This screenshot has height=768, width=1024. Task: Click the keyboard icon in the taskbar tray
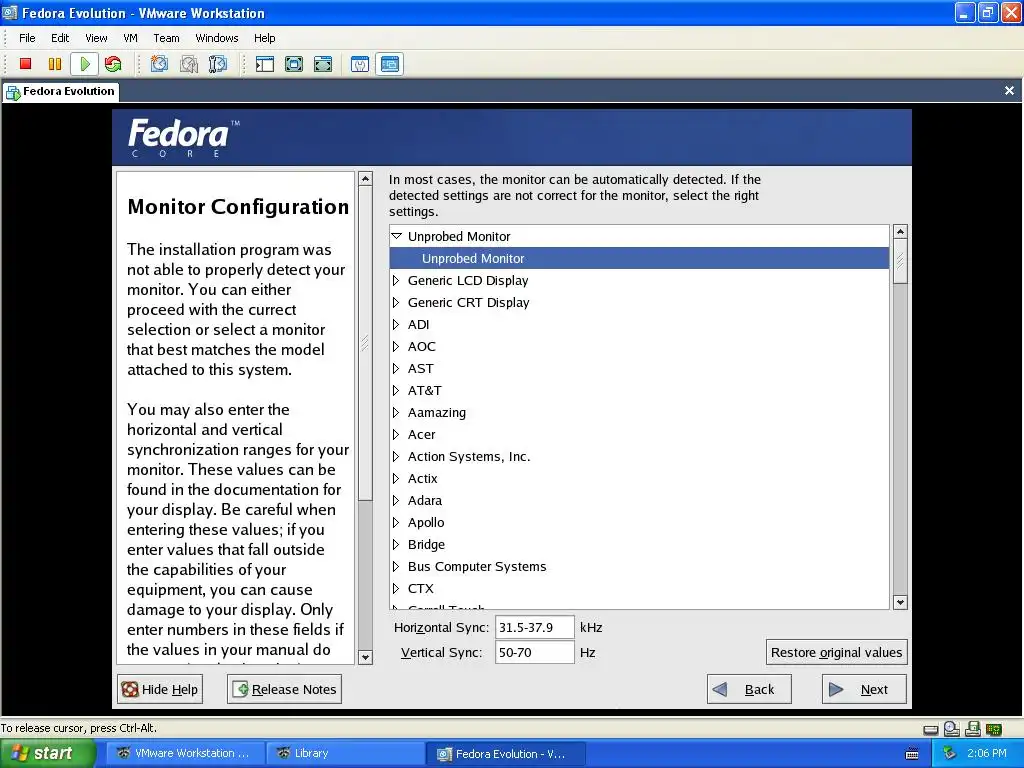tap(912, 754)
